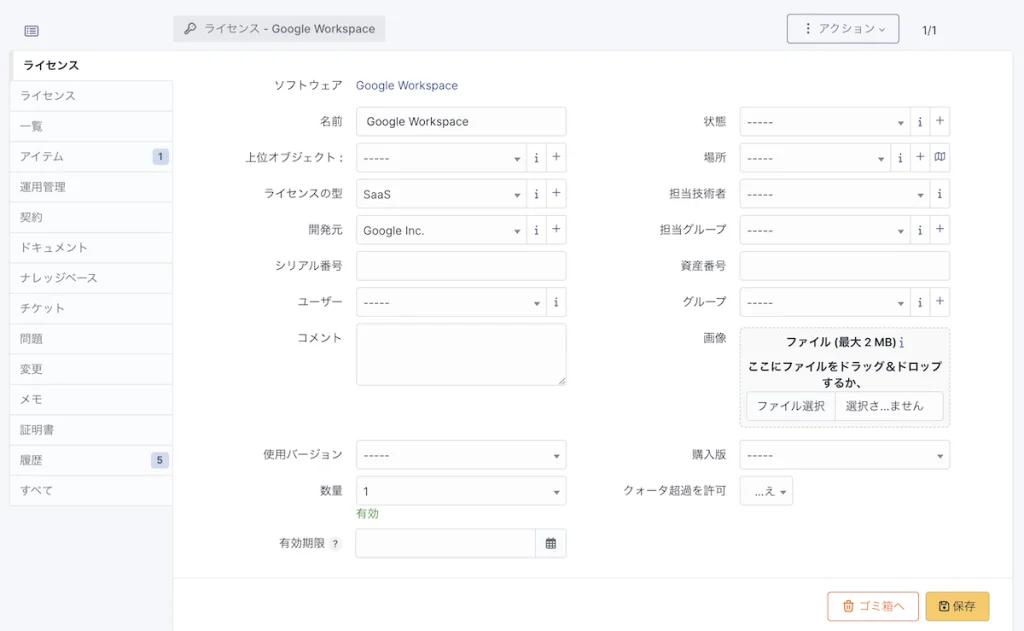Screen dimensions: 1024x631
Task: Focus the 有効期限 date input
Action: point(446,543)
